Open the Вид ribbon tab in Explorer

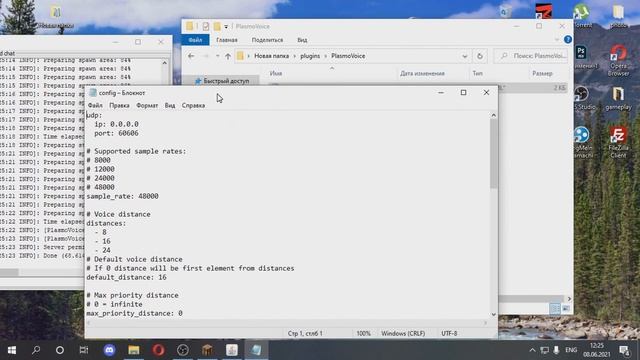302,40
